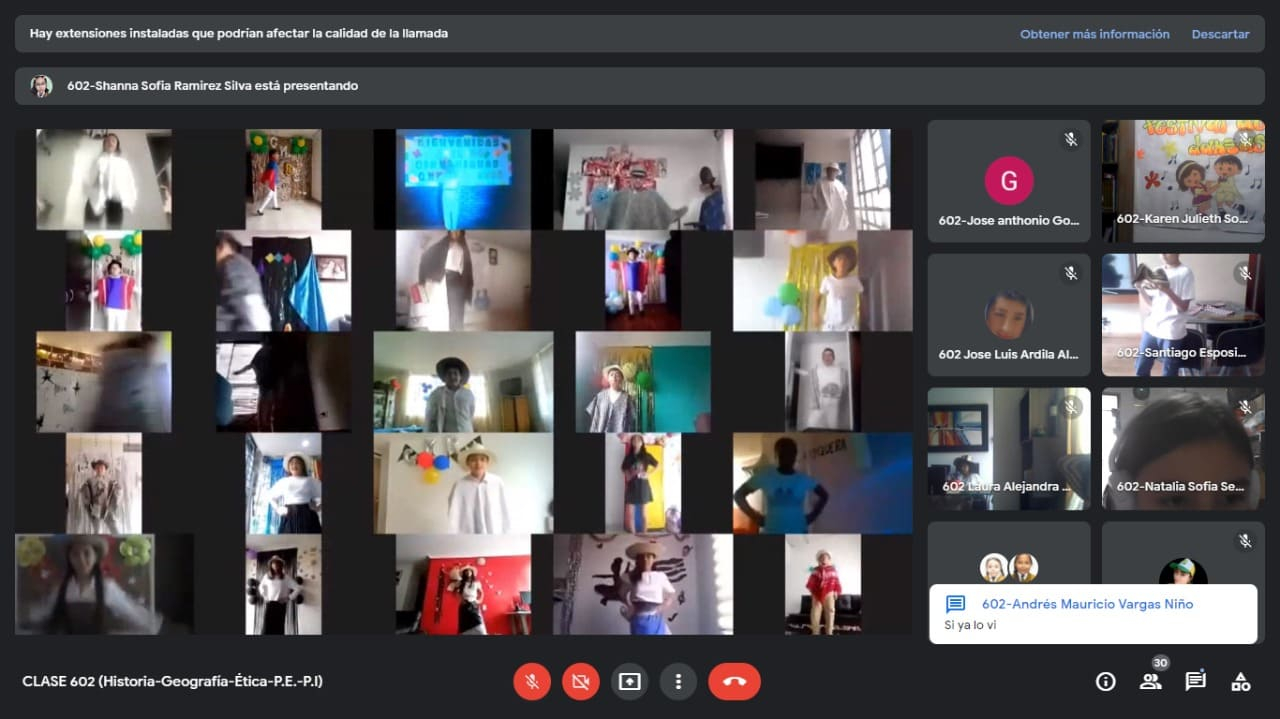Turn on the camera in the call controls
Image resolution: width=1280 pixels, height=719 pixels.
581,682
